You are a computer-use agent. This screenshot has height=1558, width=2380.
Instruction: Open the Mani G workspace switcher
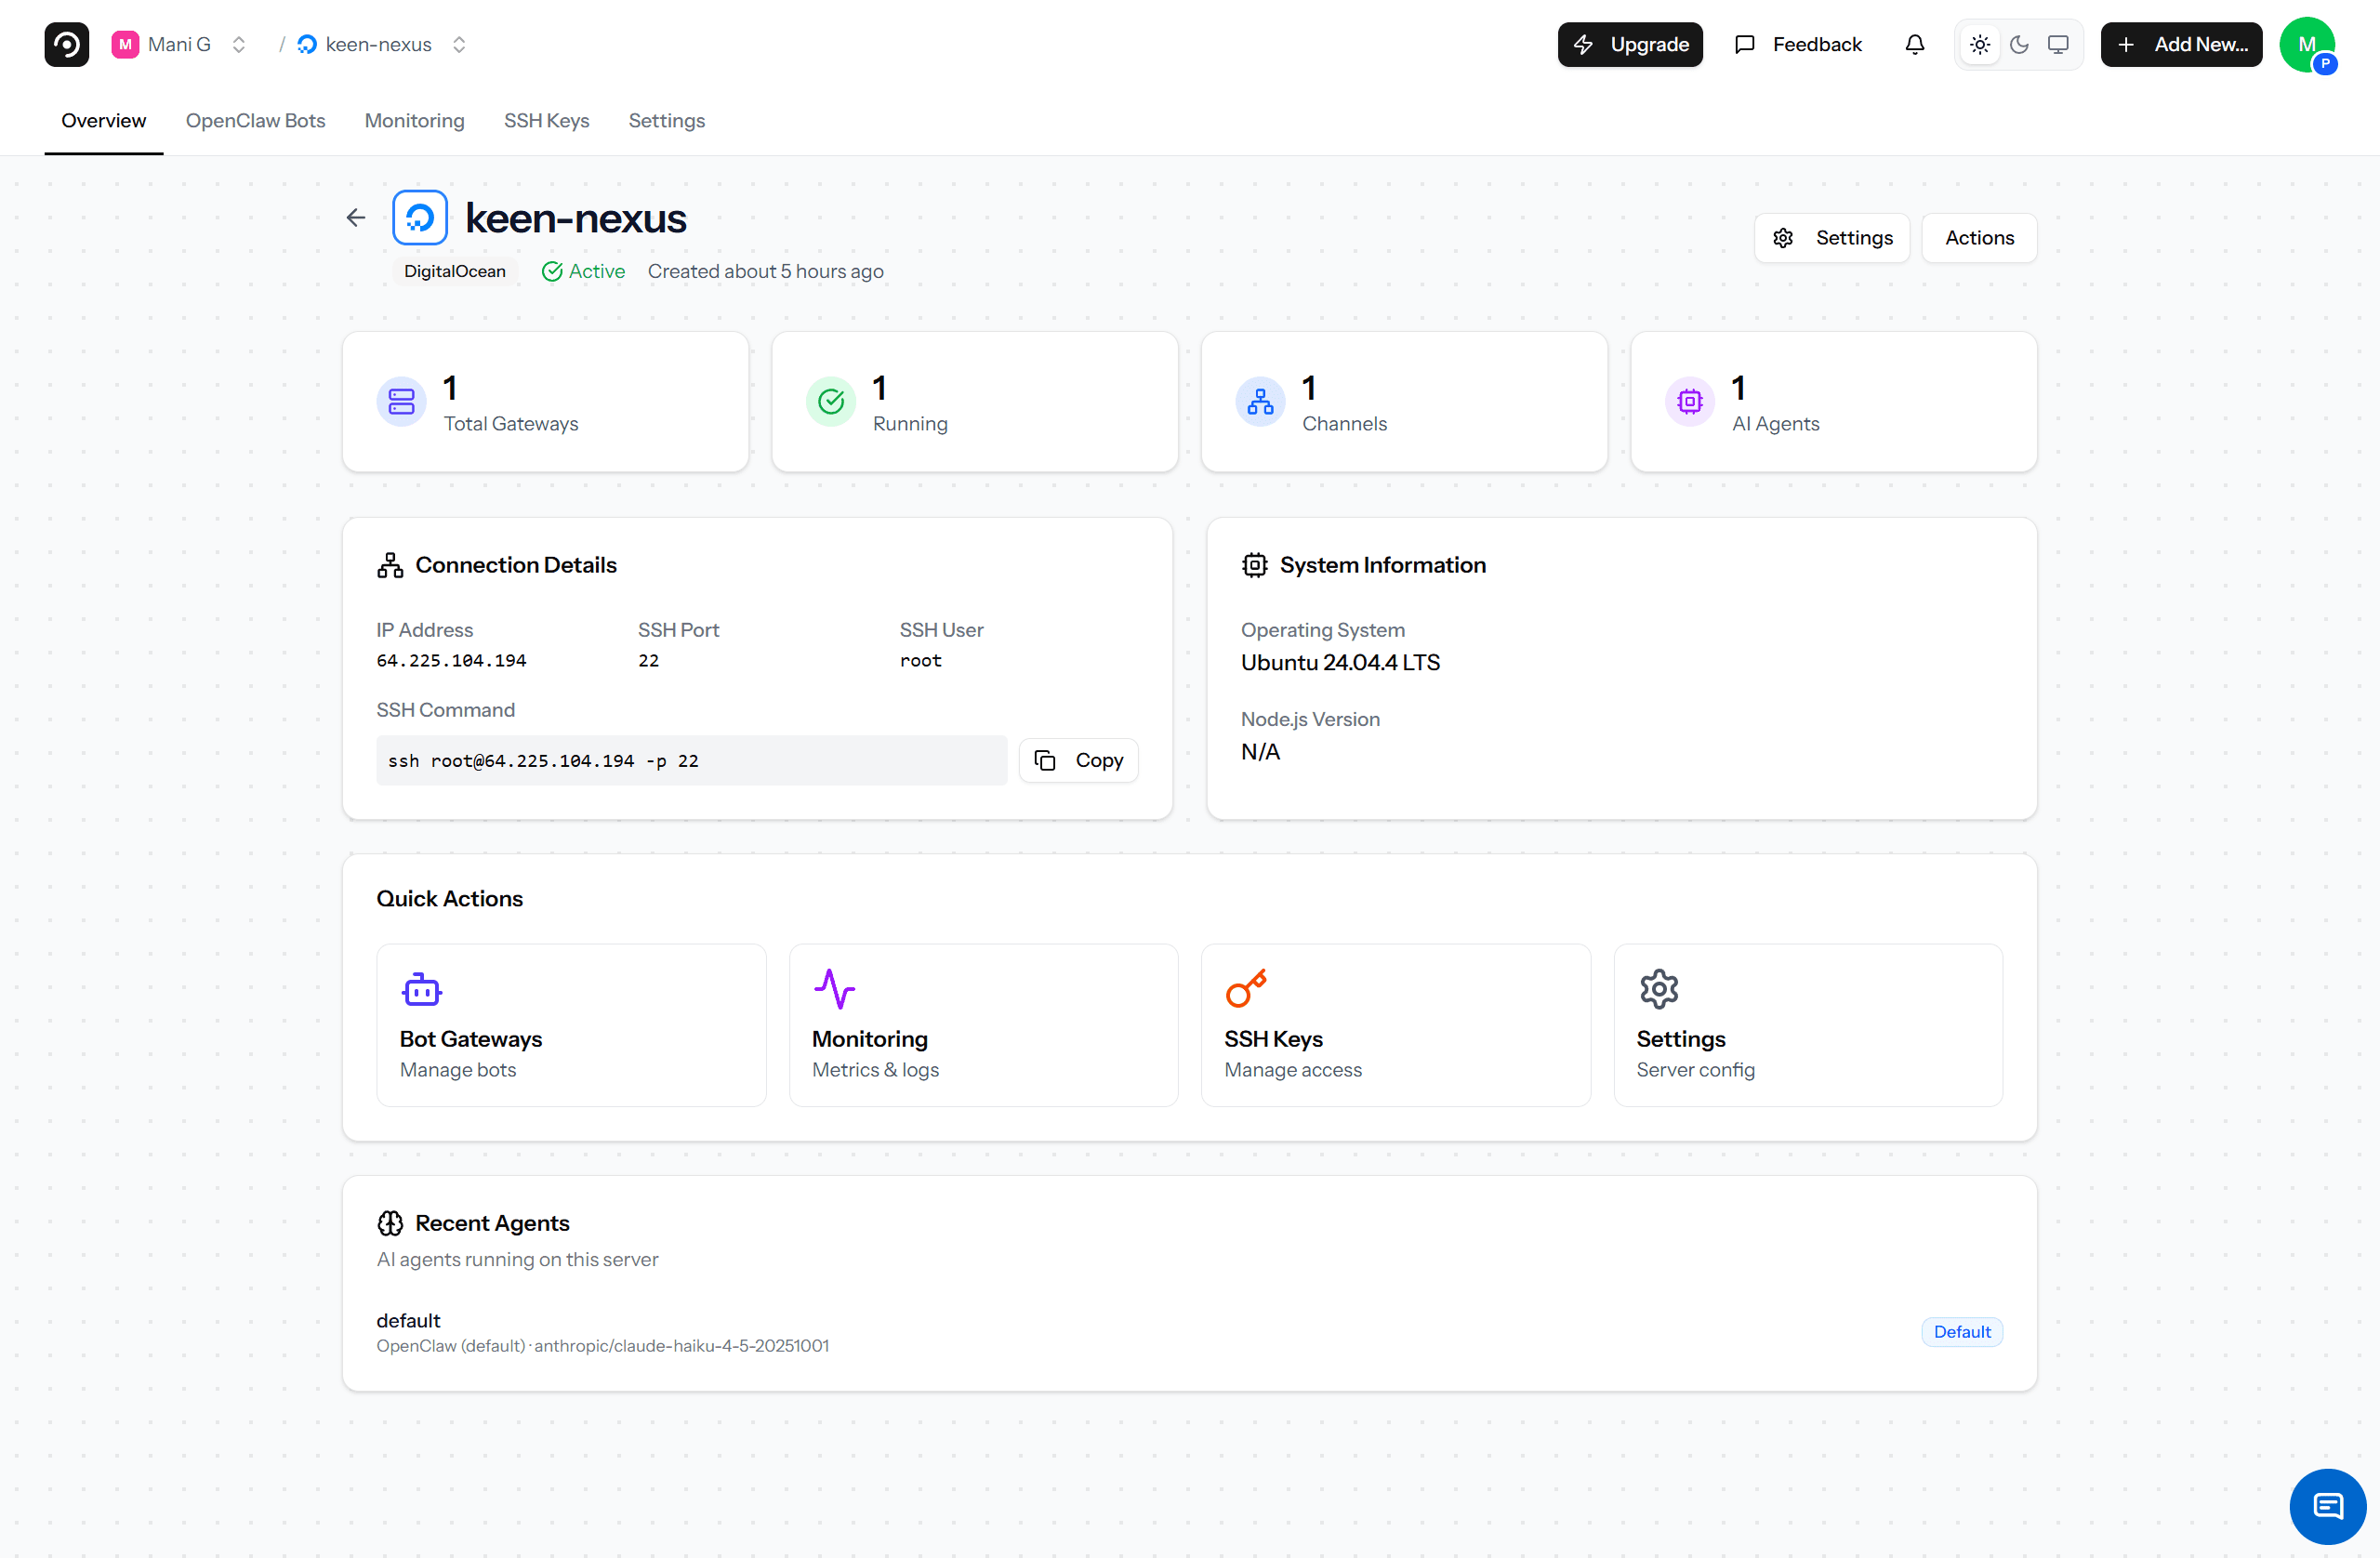coord(238,44)
